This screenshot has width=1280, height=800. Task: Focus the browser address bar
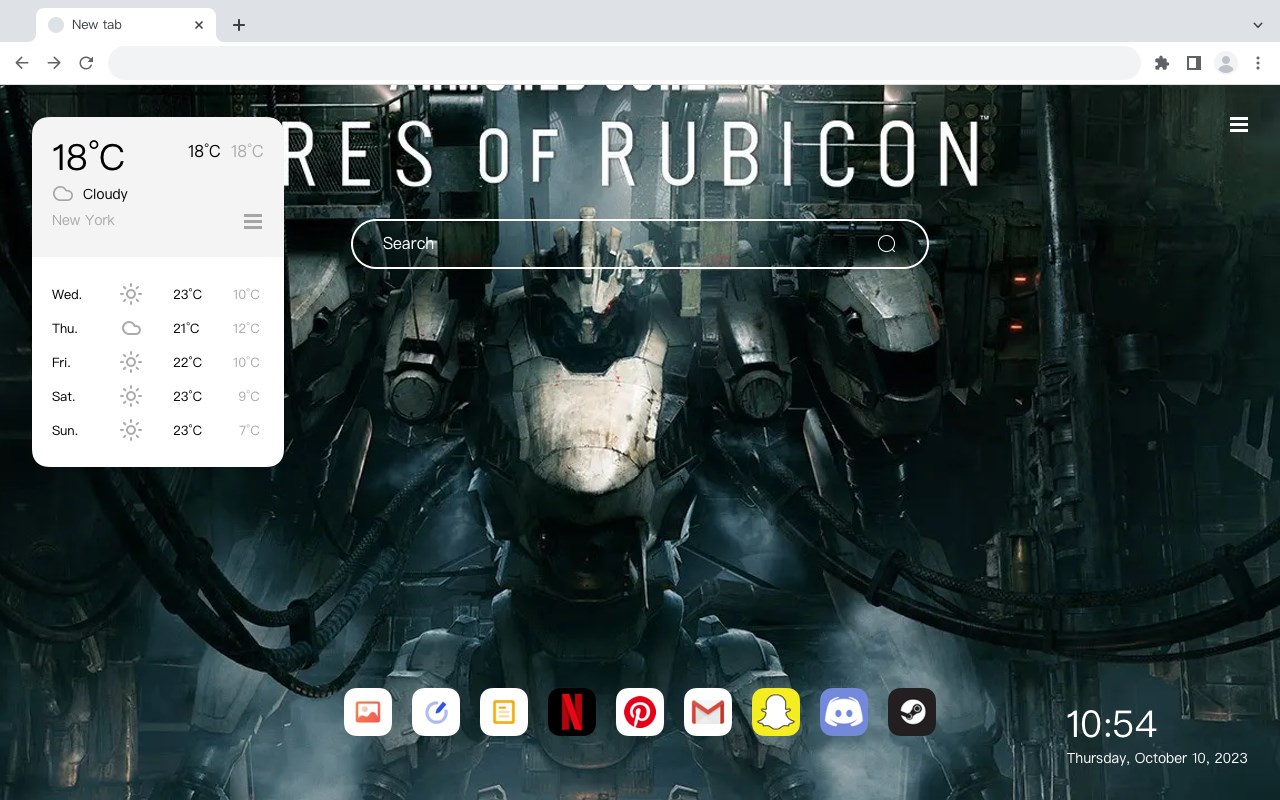tap(624, 63)
